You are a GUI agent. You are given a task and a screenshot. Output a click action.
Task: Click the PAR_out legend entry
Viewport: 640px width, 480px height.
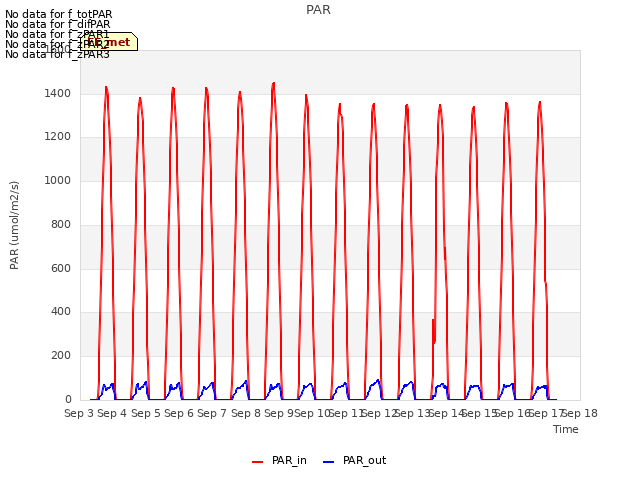(x=354, y=460)
